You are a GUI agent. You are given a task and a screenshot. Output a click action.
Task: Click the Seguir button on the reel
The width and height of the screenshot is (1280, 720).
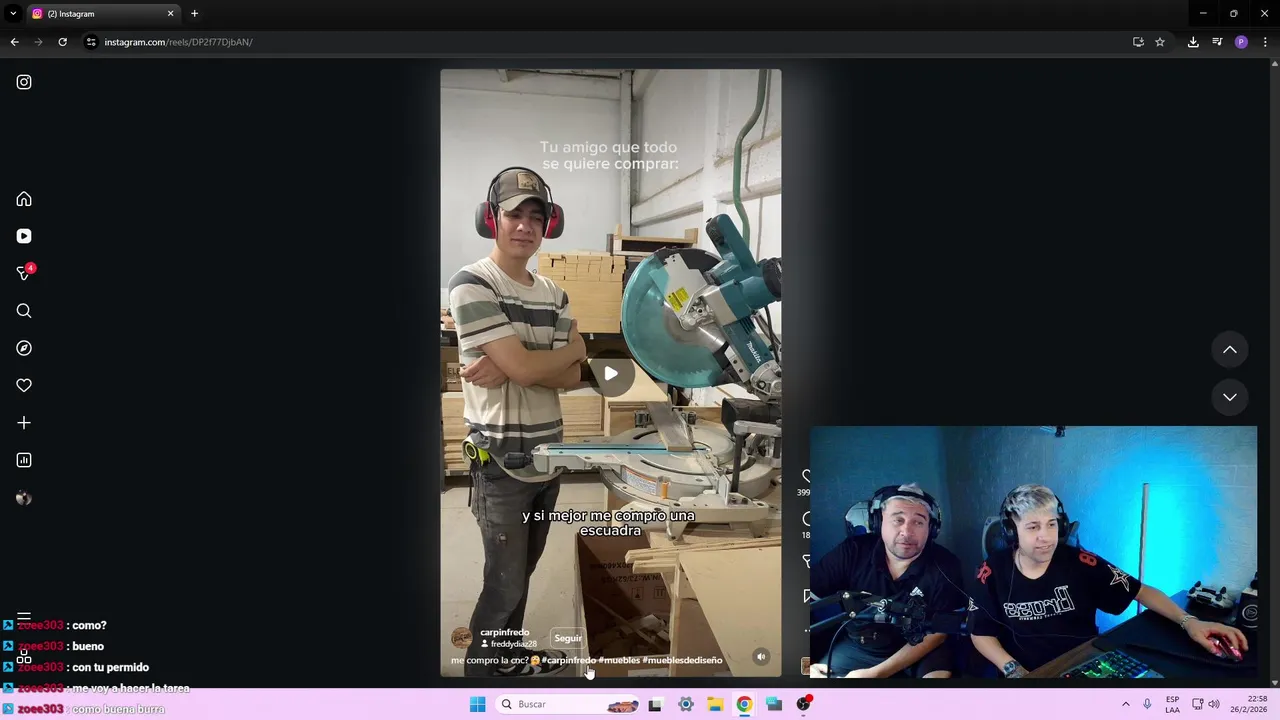click(x=568, y=638)
